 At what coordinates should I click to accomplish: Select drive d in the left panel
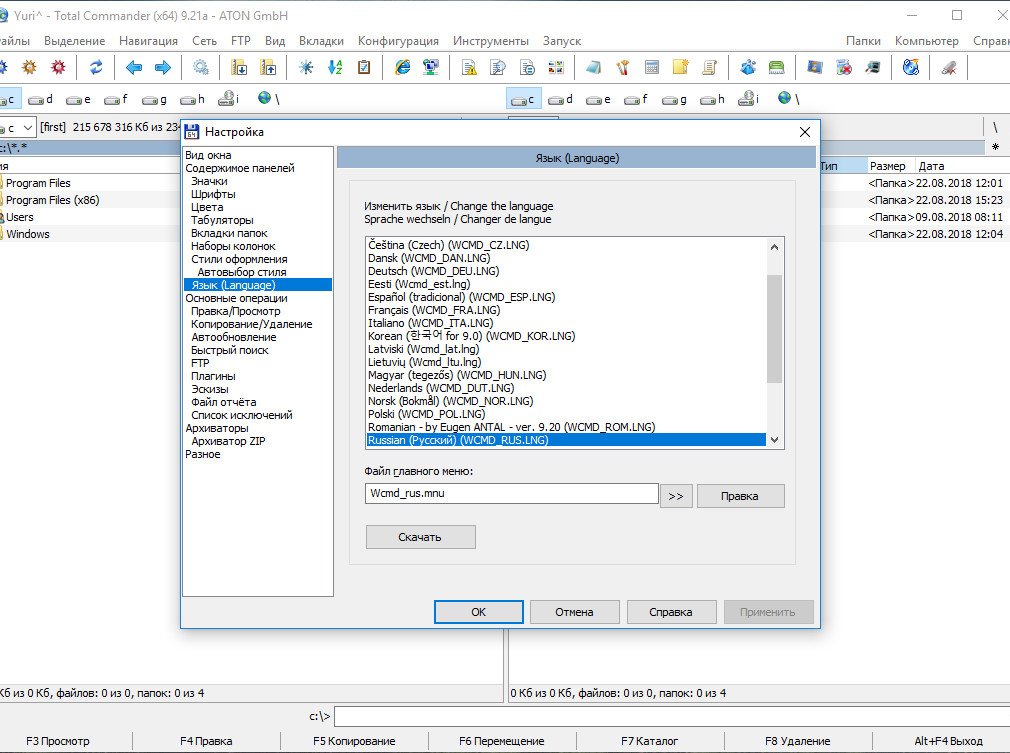41,99
